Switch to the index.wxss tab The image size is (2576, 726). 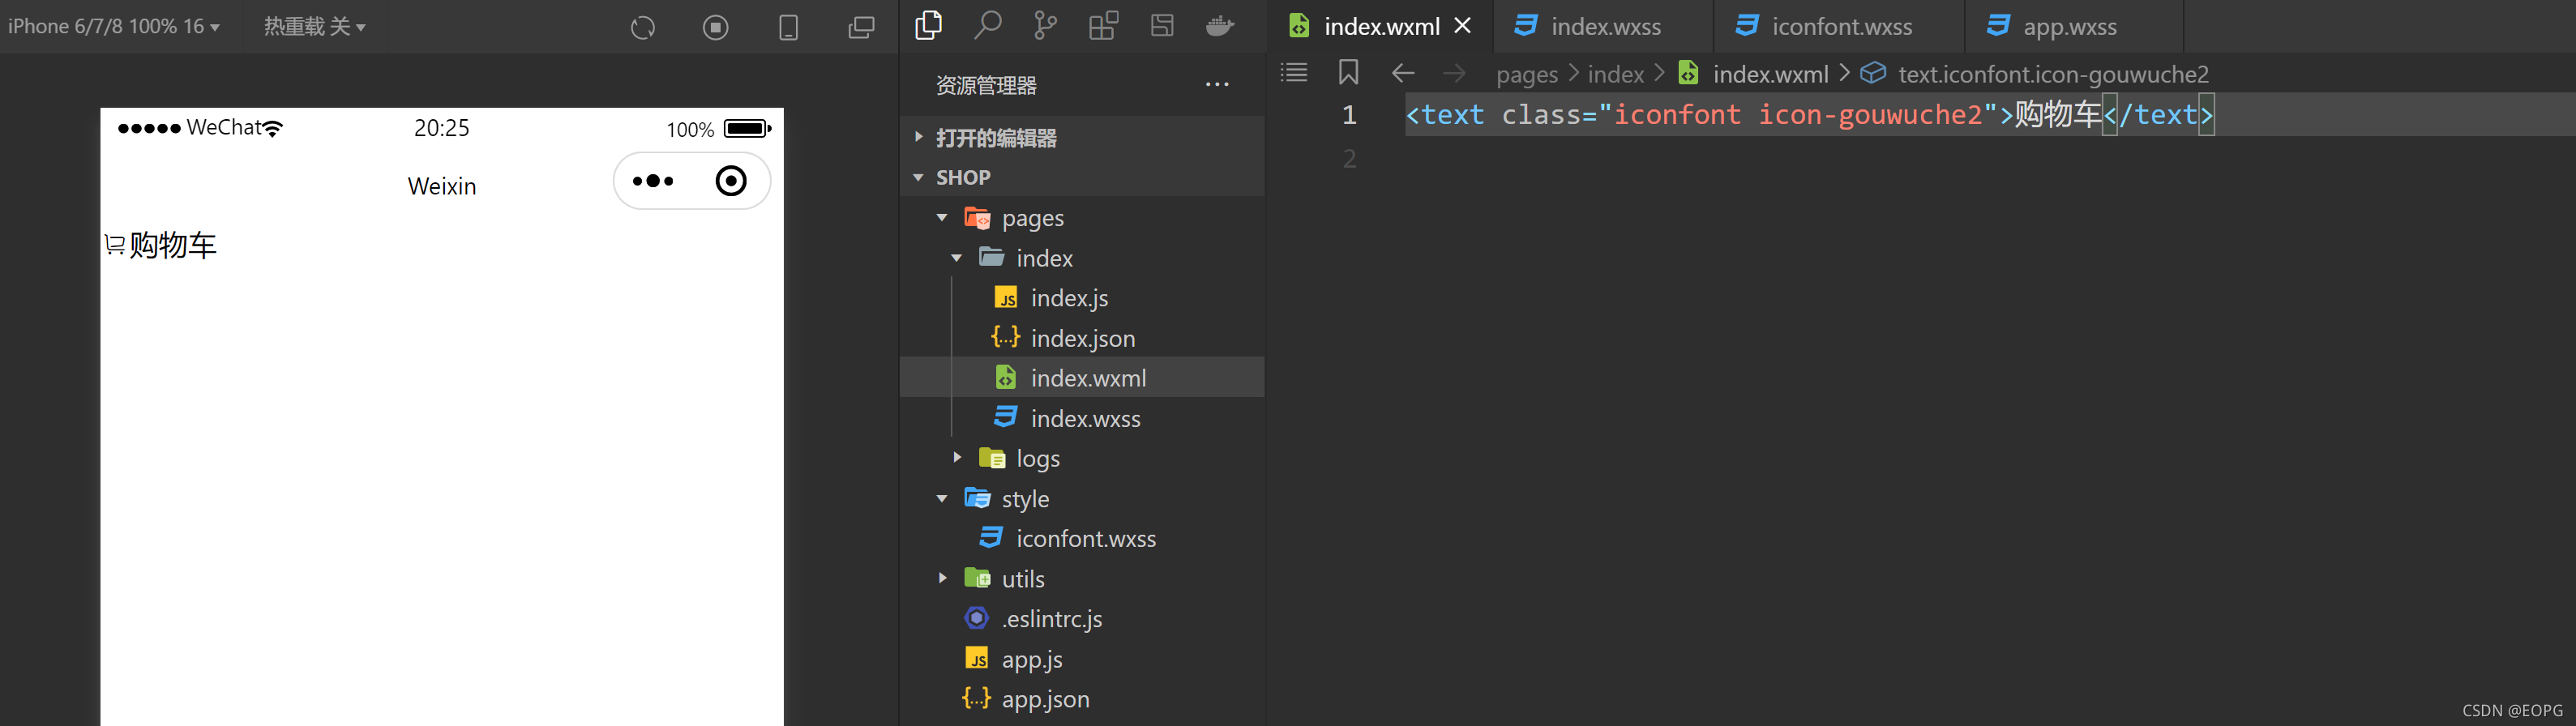click(x=1604, y=27)
